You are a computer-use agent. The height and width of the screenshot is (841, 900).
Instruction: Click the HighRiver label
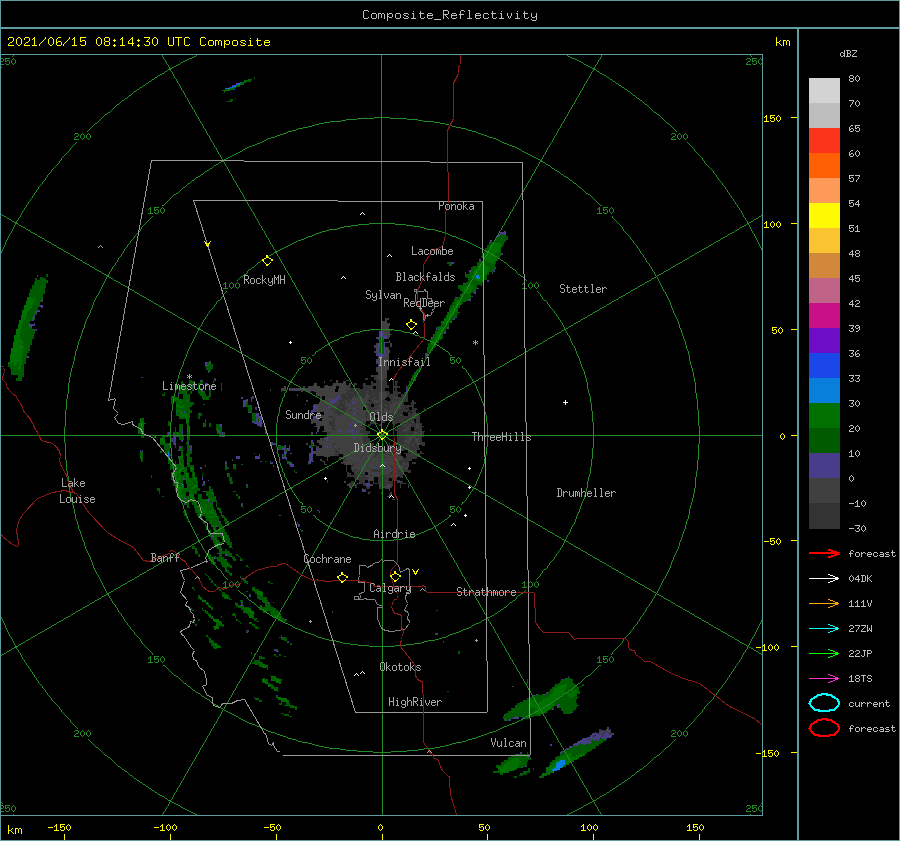coord(415,702)
